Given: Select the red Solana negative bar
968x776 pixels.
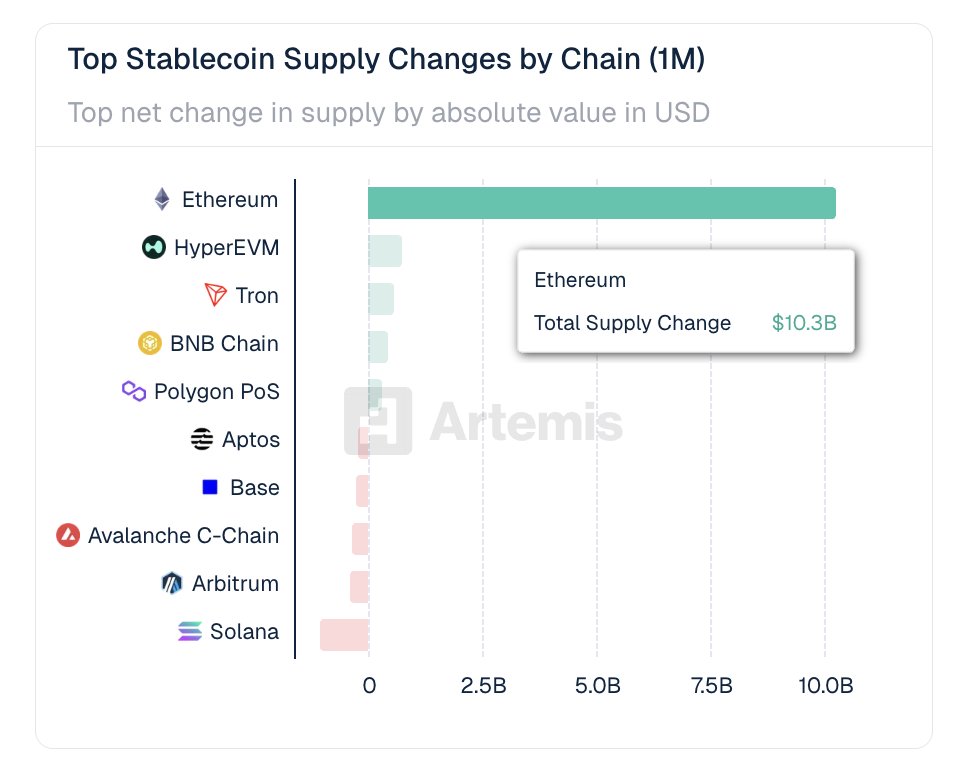Looking at the screenshot, I should (x=344, y=635).
